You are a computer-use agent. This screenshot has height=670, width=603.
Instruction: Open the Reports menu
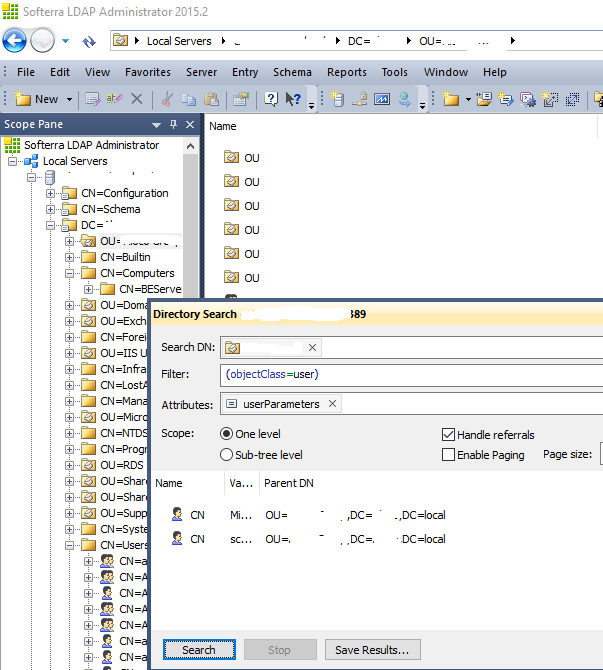[347, 72]
